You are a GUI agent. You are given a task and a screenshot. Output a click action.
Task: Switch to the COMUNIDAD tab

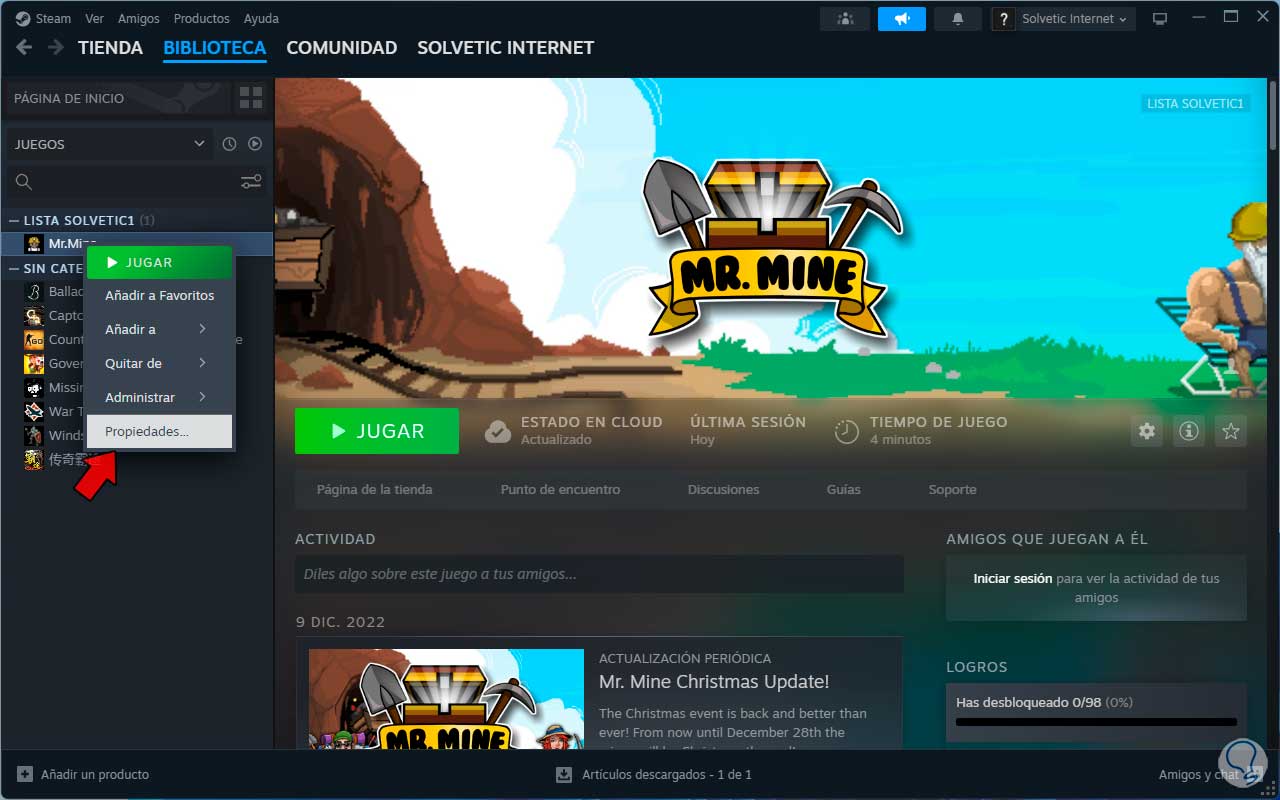341,47
